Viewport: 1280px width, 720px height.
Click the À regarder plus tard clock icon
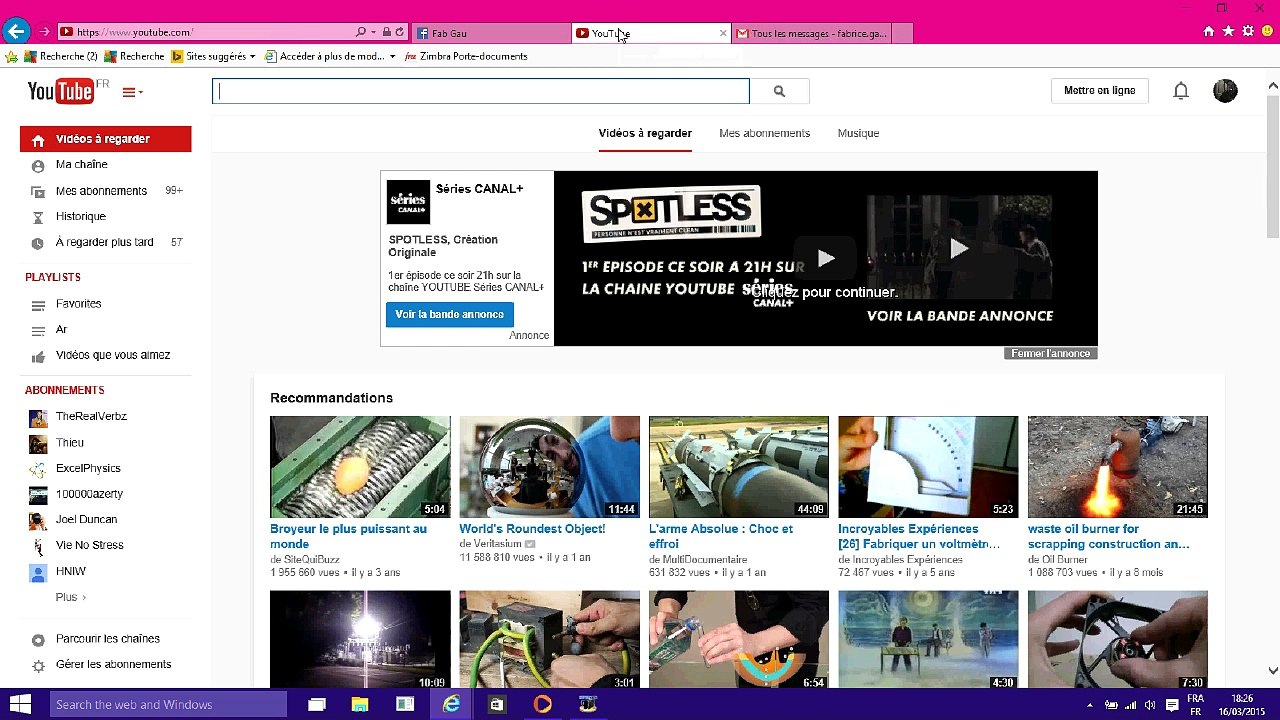tap(38, 243)
